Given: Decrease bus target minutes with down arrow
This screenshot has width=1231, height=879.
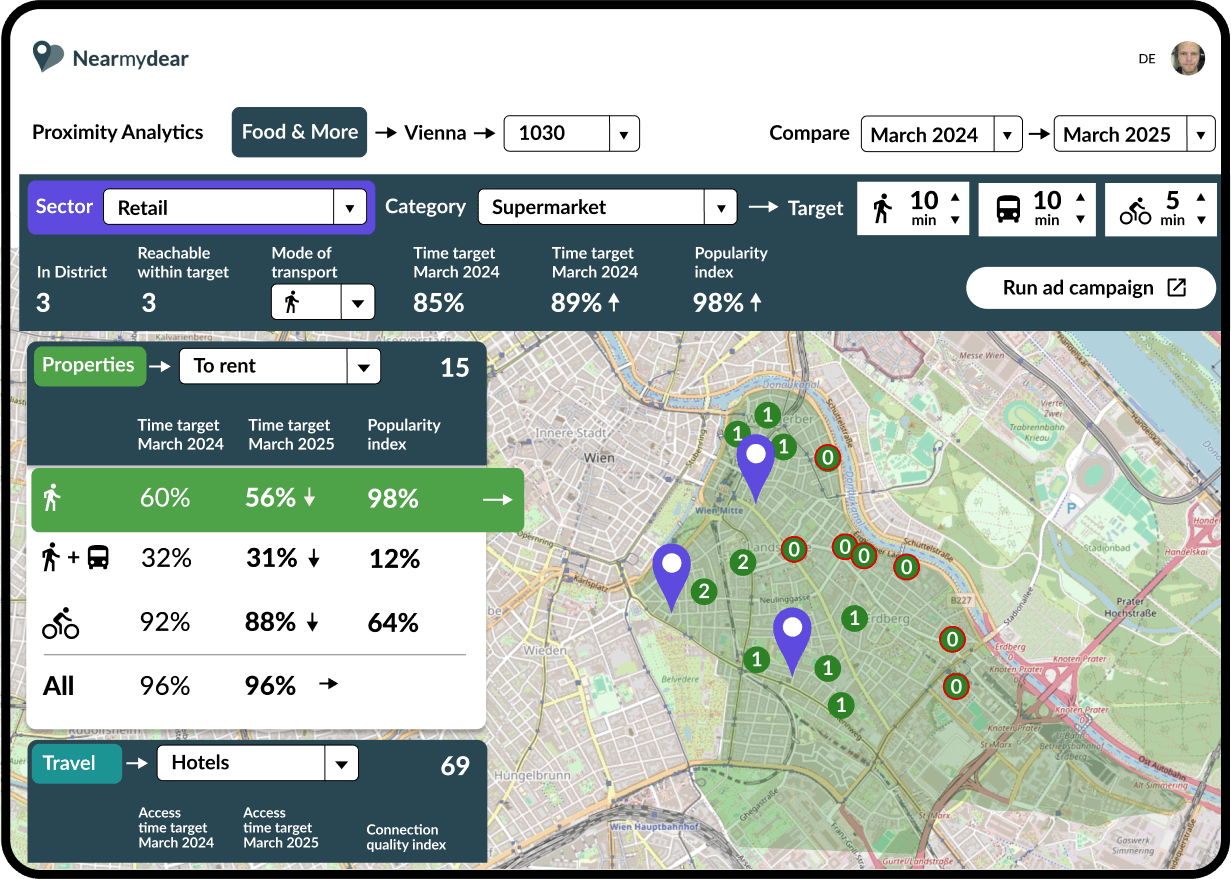Looking at the screenshot, I should (1080, 221).
